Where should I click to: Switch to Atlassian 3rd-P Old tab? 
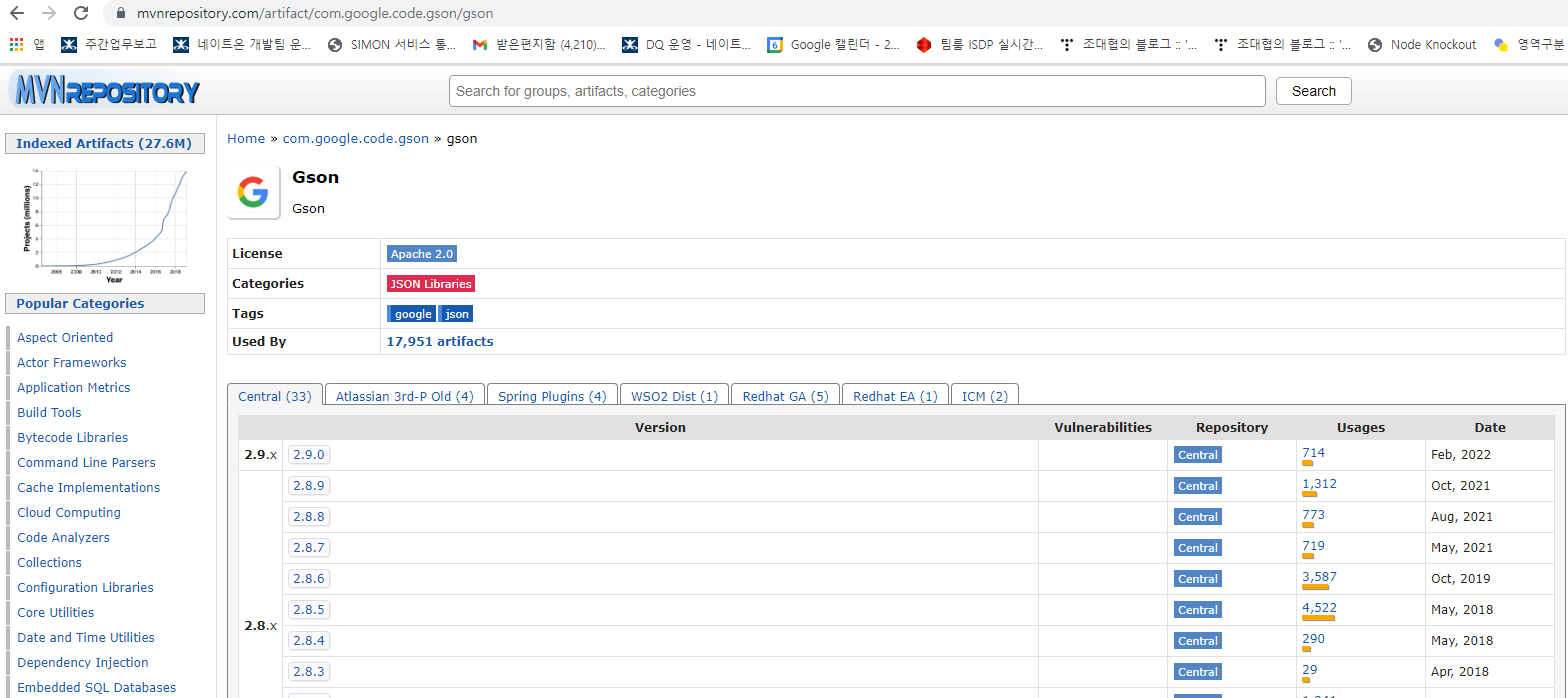tap(405, 396)
